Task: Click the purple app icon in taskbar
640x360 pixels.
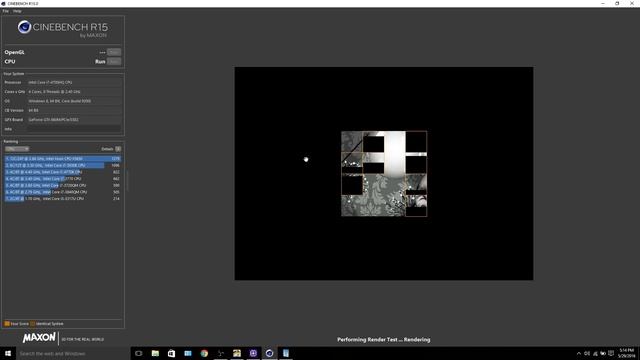Action: [253, 353]
